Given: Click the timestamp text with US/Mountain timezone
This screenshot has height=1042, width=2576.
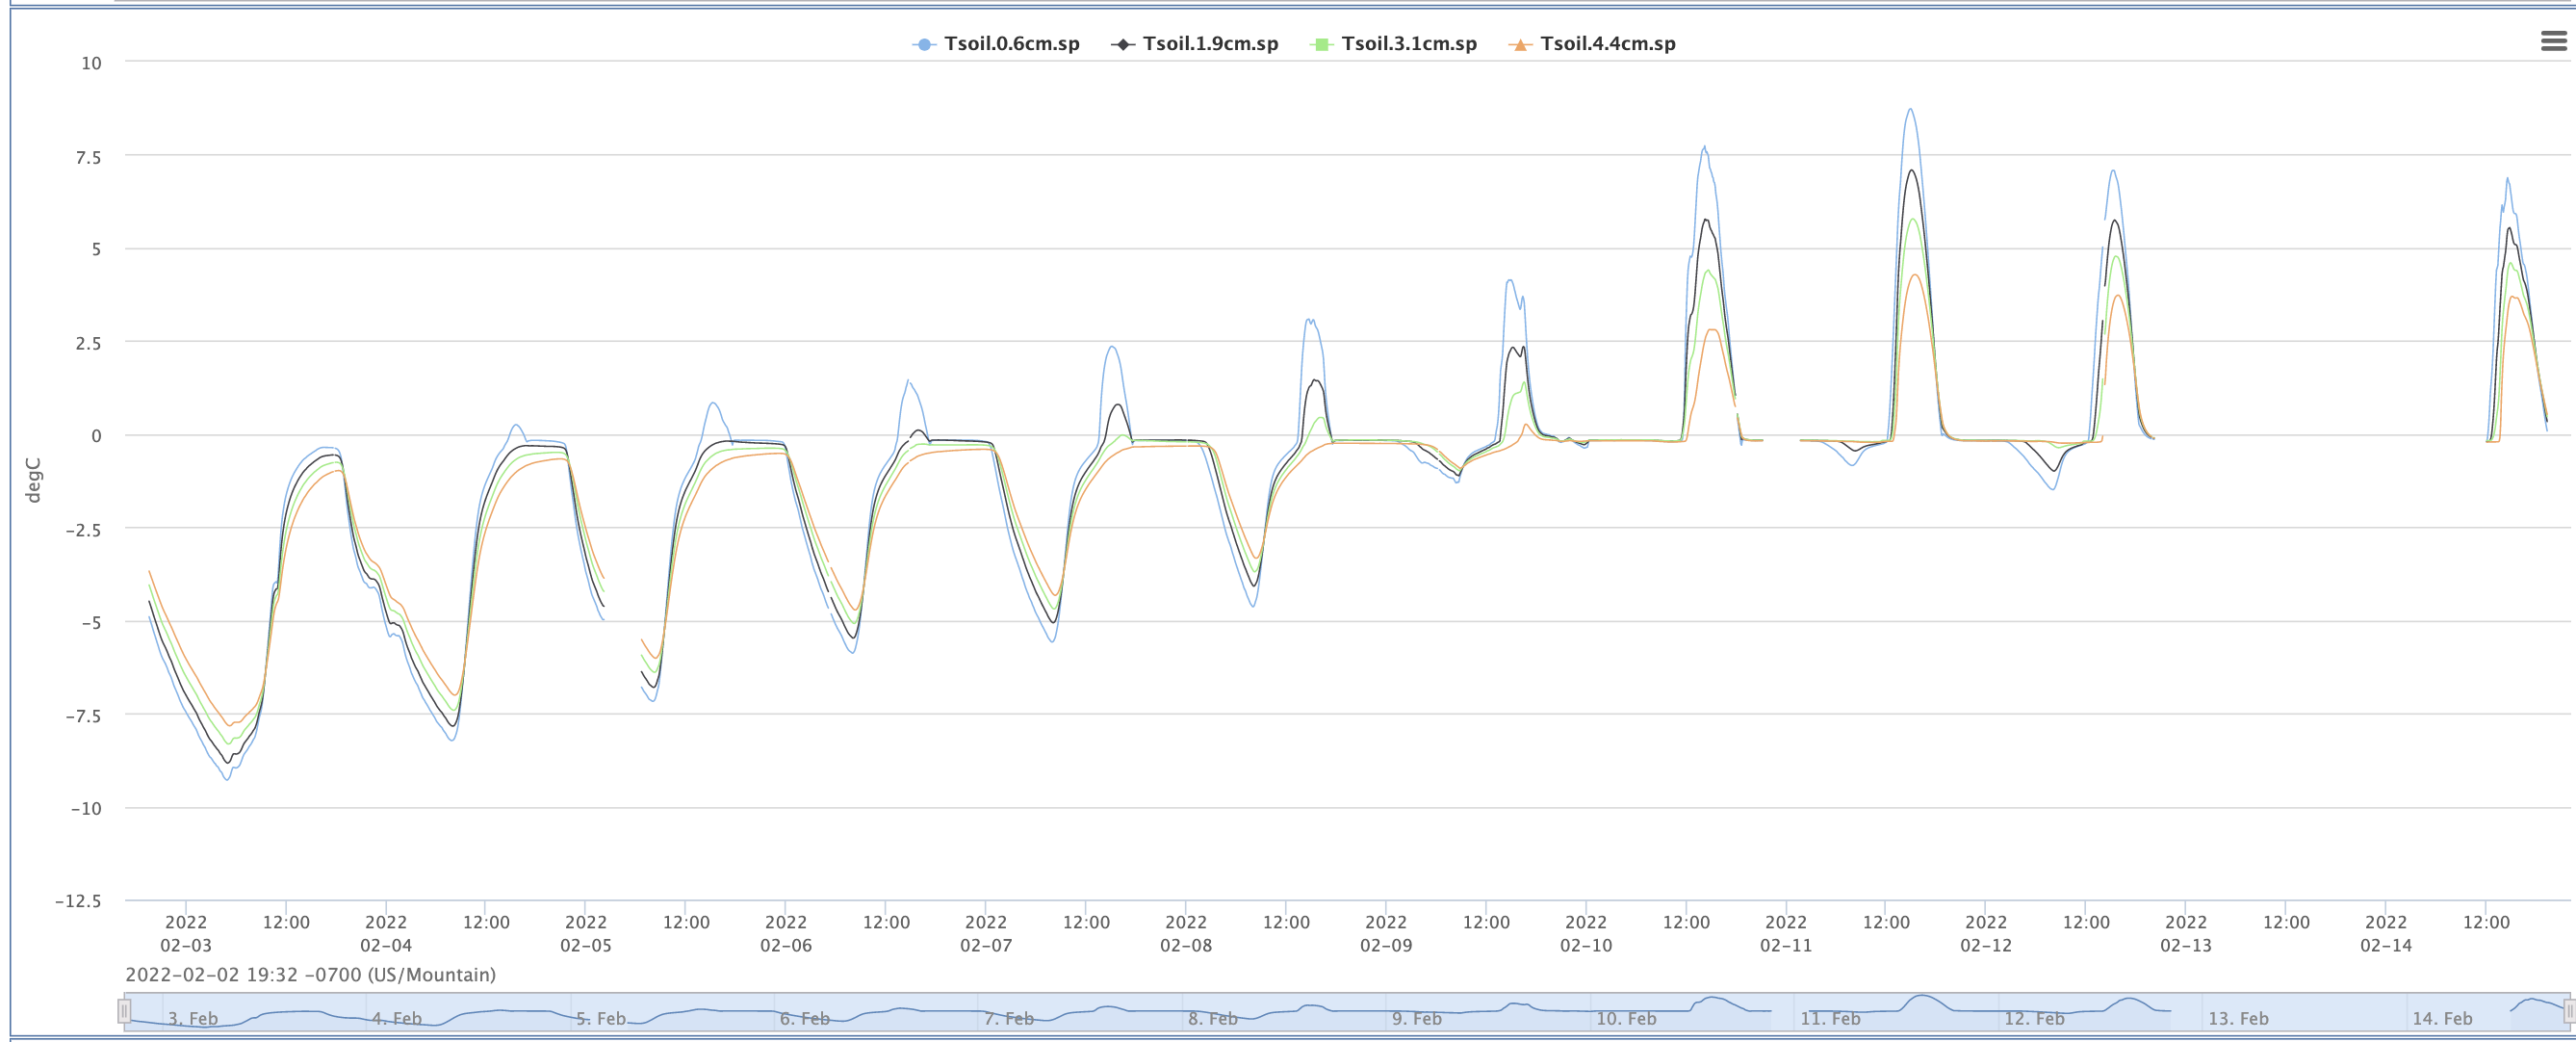Looking at the screenshot, I should [x=310, y=974].
